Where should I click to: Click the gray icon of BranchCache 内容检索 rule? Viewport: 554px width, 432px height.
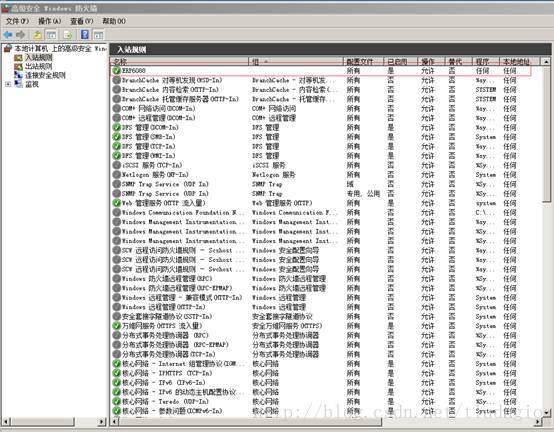tap(117, 90)
